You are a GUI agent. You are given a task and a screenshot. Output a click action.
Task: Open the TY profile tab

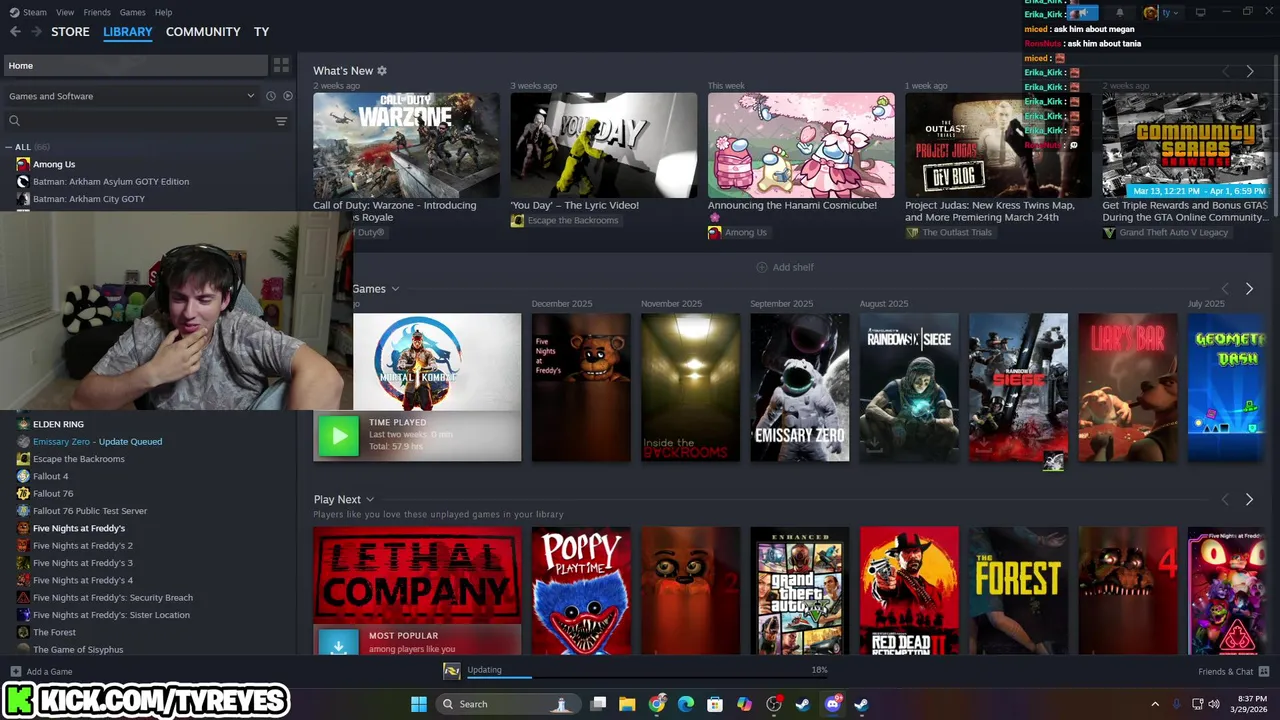(261, 32)
